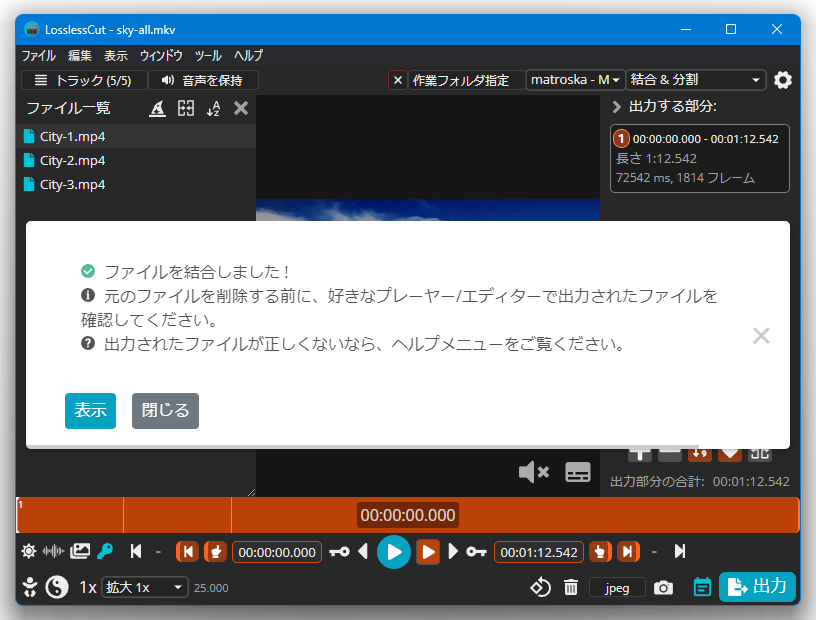The width and height of the screenshot is (816, 620).
Task: Toggle the 音声を保持 audio button
Action: click(203, 80)
